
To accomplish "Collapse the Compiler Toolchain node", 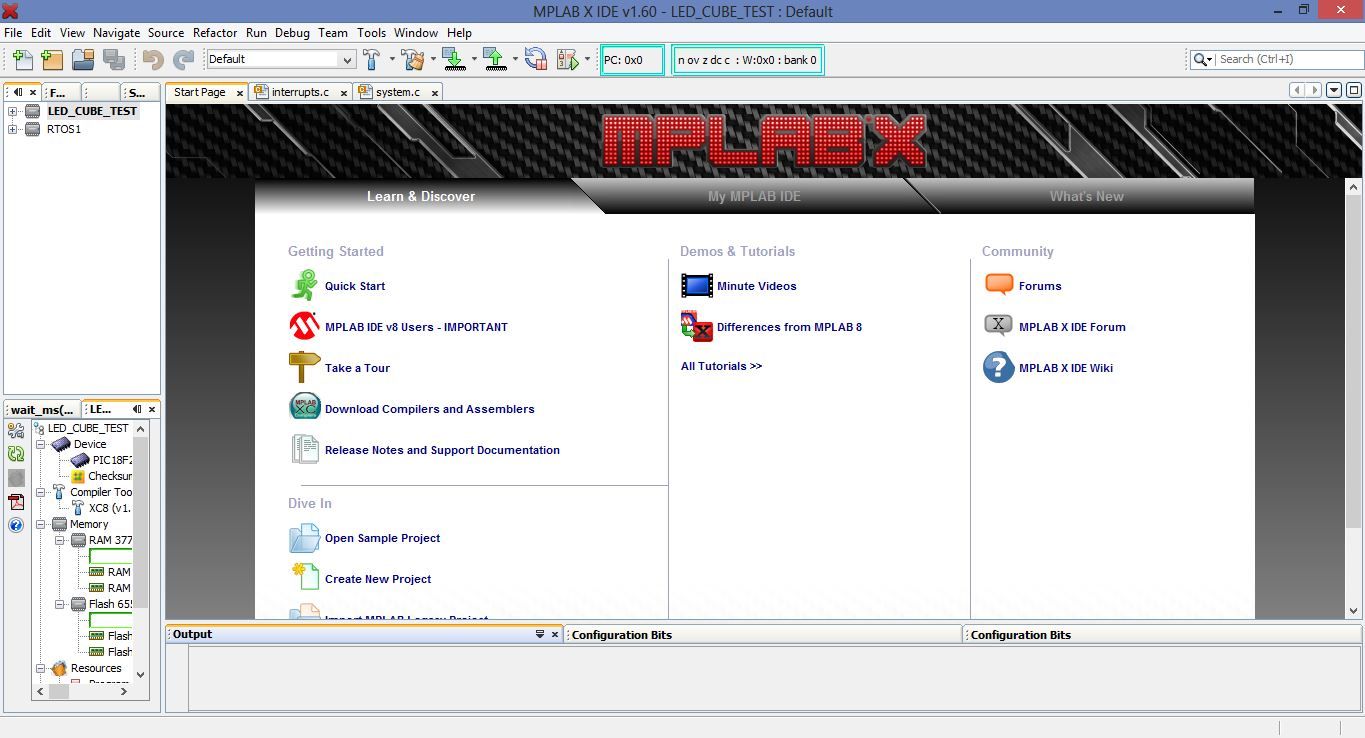I will pos(40,492).
